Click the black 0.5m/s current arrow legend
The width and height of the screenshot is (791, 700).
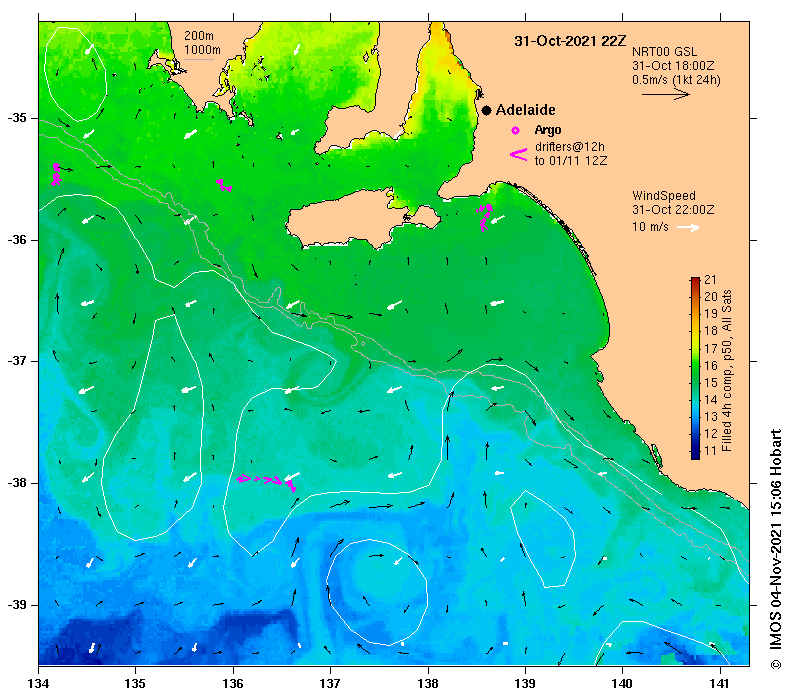pos(665,94)
